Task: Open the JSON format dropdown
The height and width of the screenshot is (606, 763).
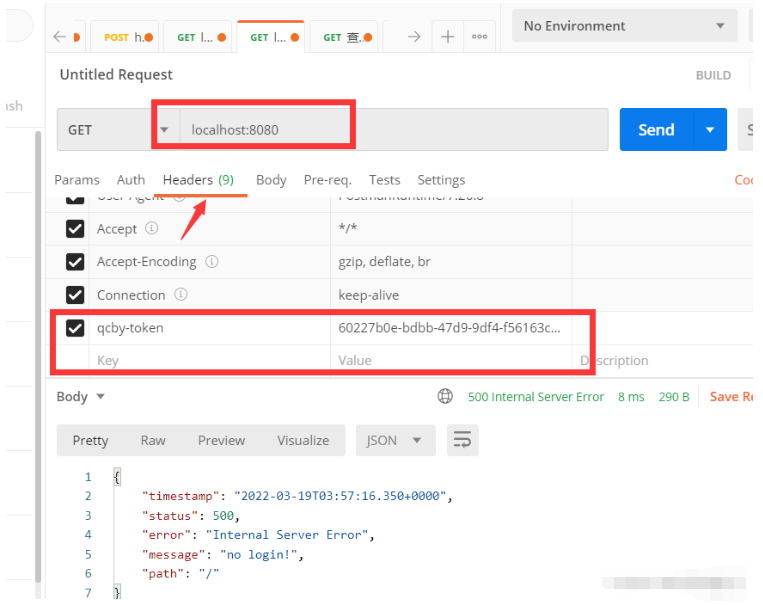Action: [395, 440]
